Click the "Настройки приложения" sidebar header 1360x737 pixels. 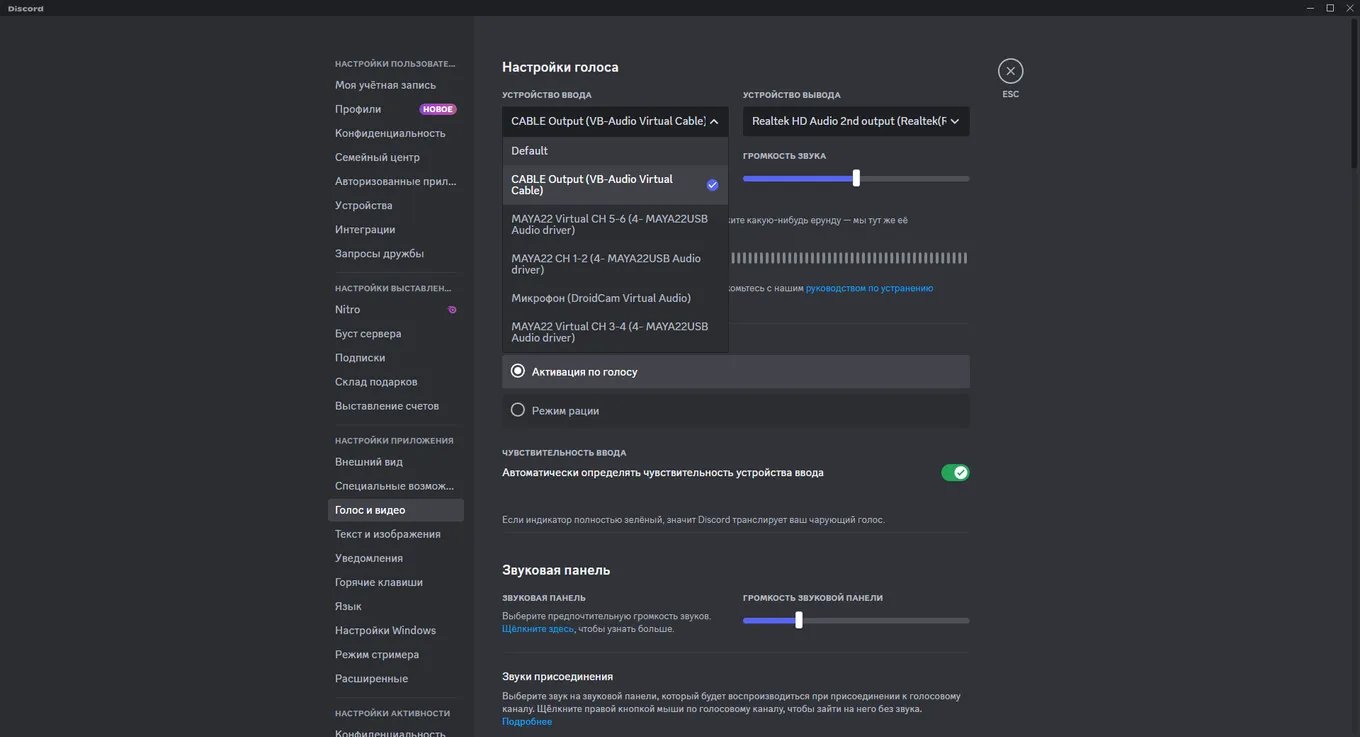click(394, 440)
